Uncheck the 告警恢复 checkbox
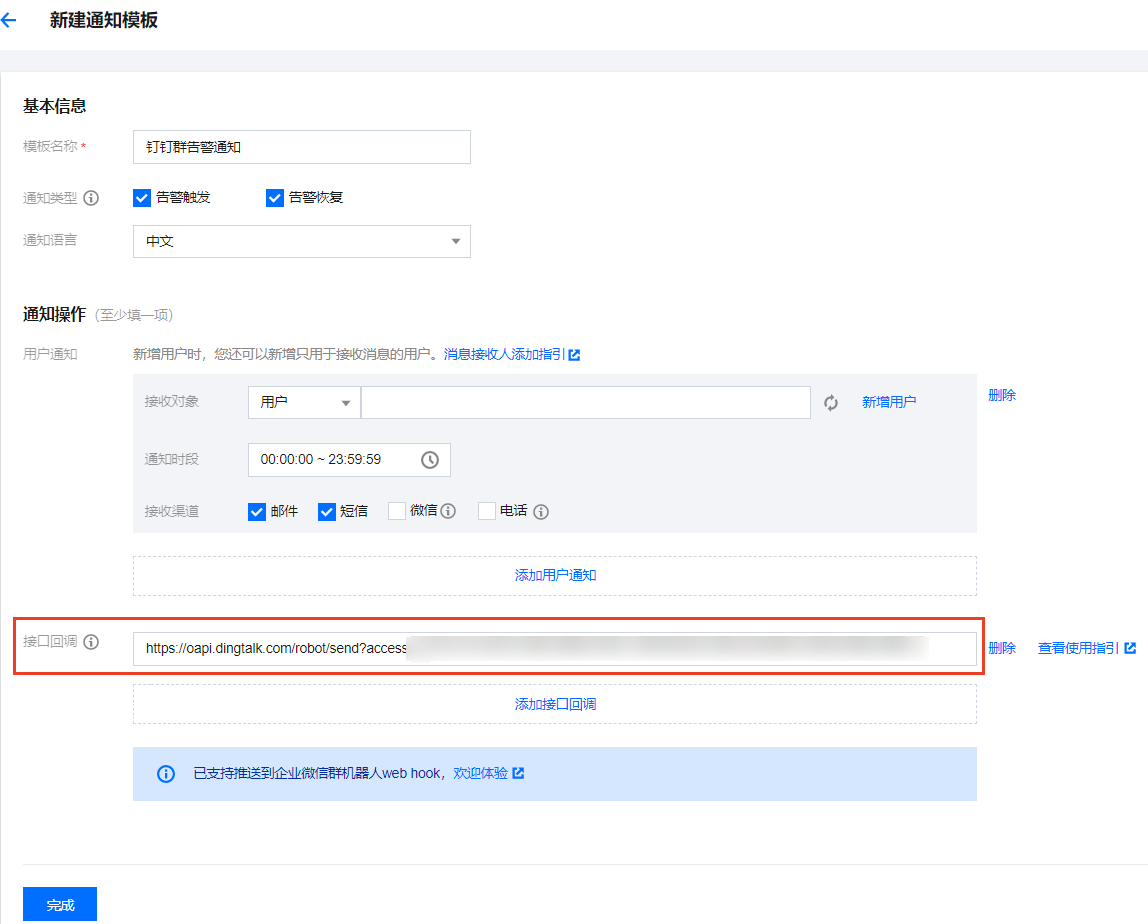 click(275, 198)
